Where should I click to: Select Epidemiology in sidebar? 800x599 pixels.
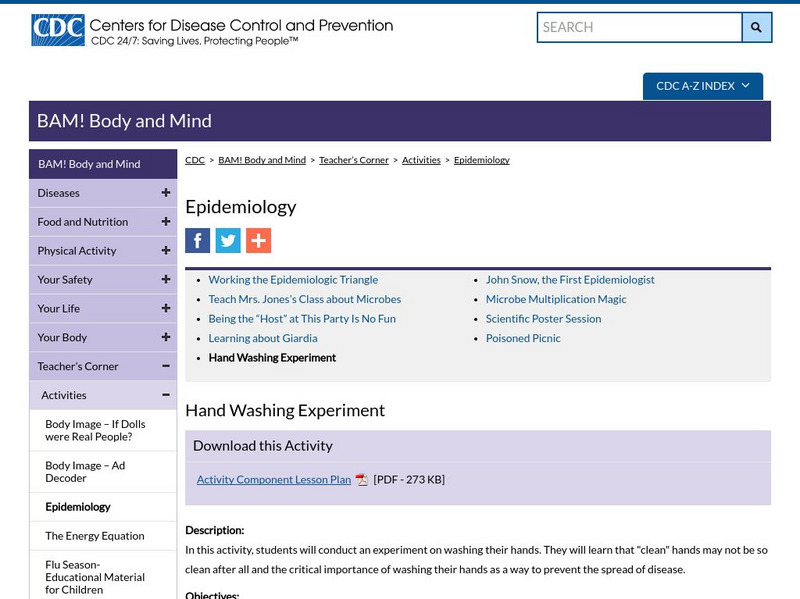[x=103, y=507]
